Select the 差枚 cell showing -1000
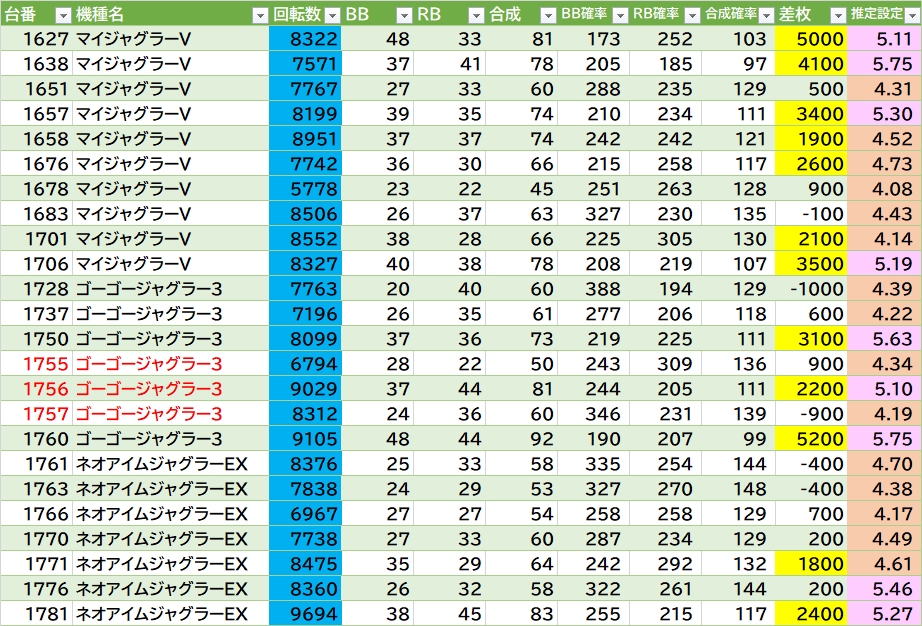Image resolution: width=922 pixels, height=626 pixels. coord(811,289)
